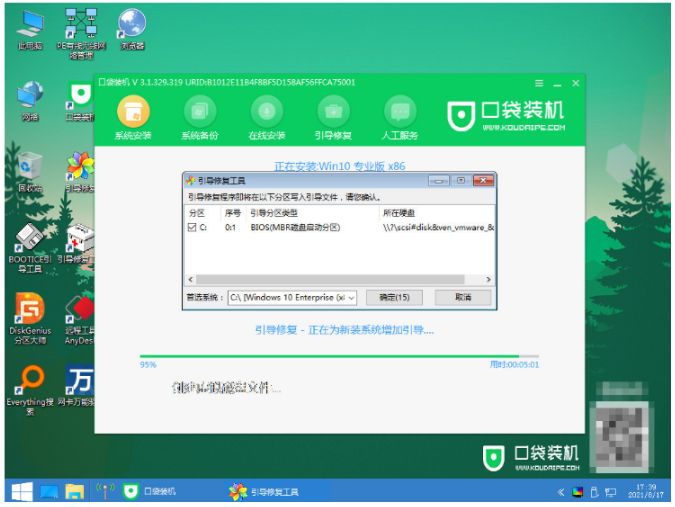
Task: Click the installation progress bar
Action: (x=338, y=355)
